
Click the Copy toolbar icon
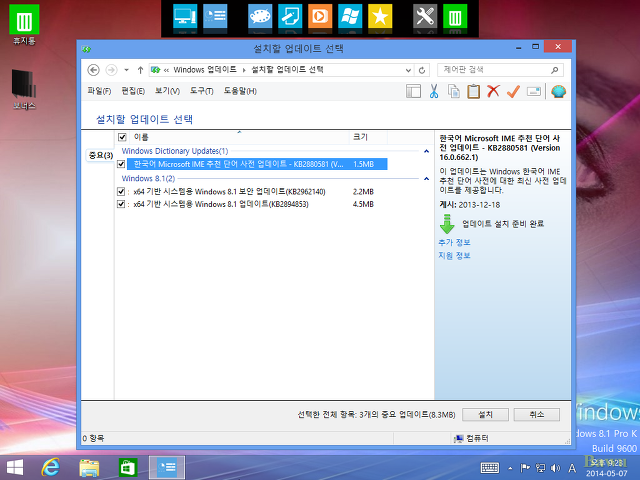pyautogui.click(x=453, y=91)
